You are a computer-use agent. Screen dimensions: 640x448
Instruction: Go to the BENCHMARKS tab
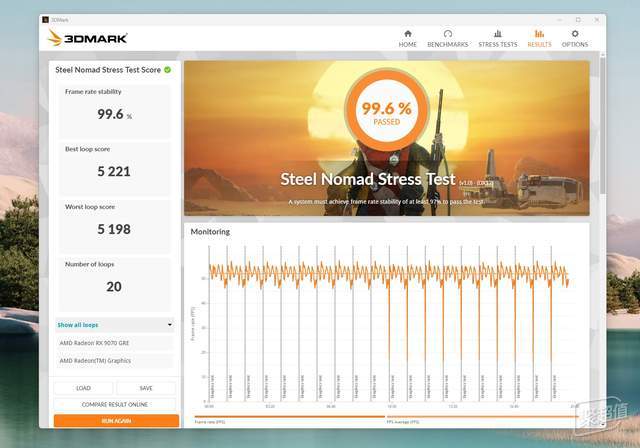[448, 39]
